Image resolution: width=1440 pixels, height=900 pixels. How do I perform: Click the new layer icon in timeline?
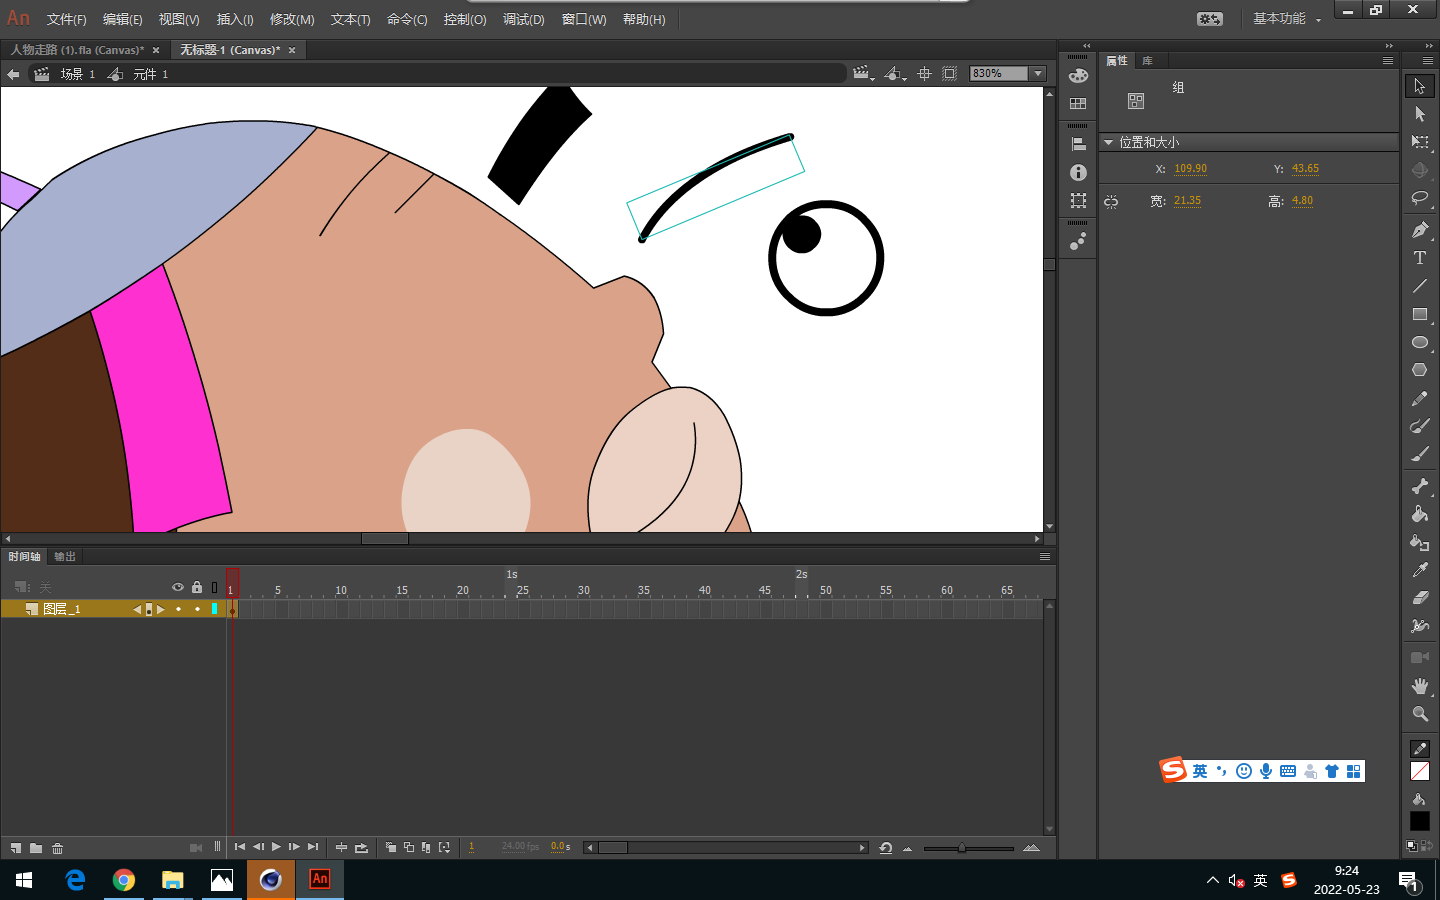tap(16, 848)
